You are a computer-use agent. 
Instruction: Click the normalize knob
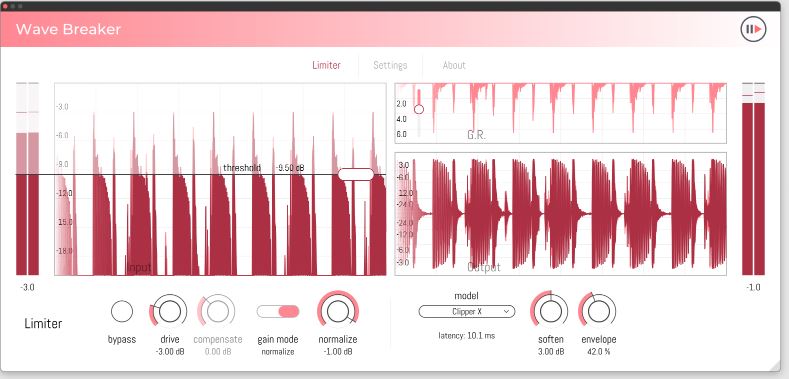[x=338, y=311]
